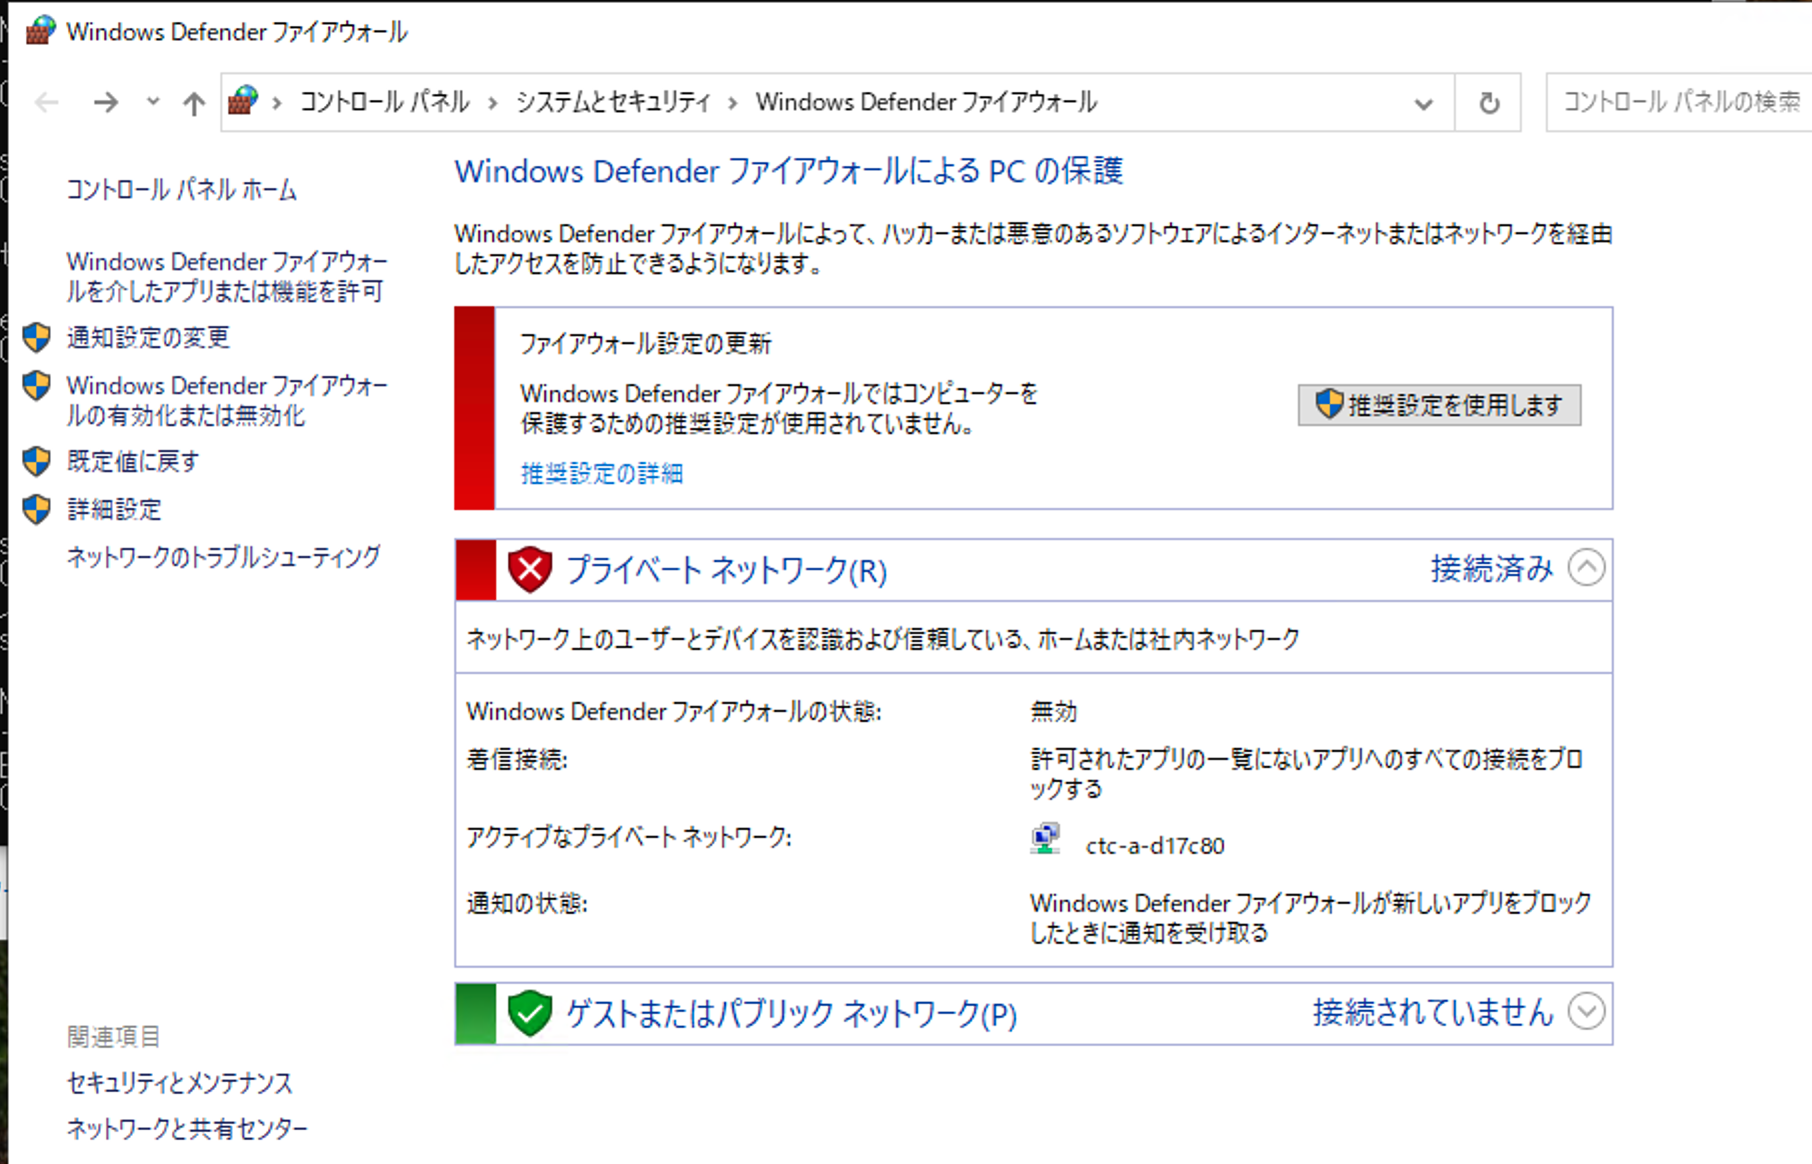Click the refresh icon beside address bar
This screenshot has height=1164, width=1812.
(x=1488, y=103)
